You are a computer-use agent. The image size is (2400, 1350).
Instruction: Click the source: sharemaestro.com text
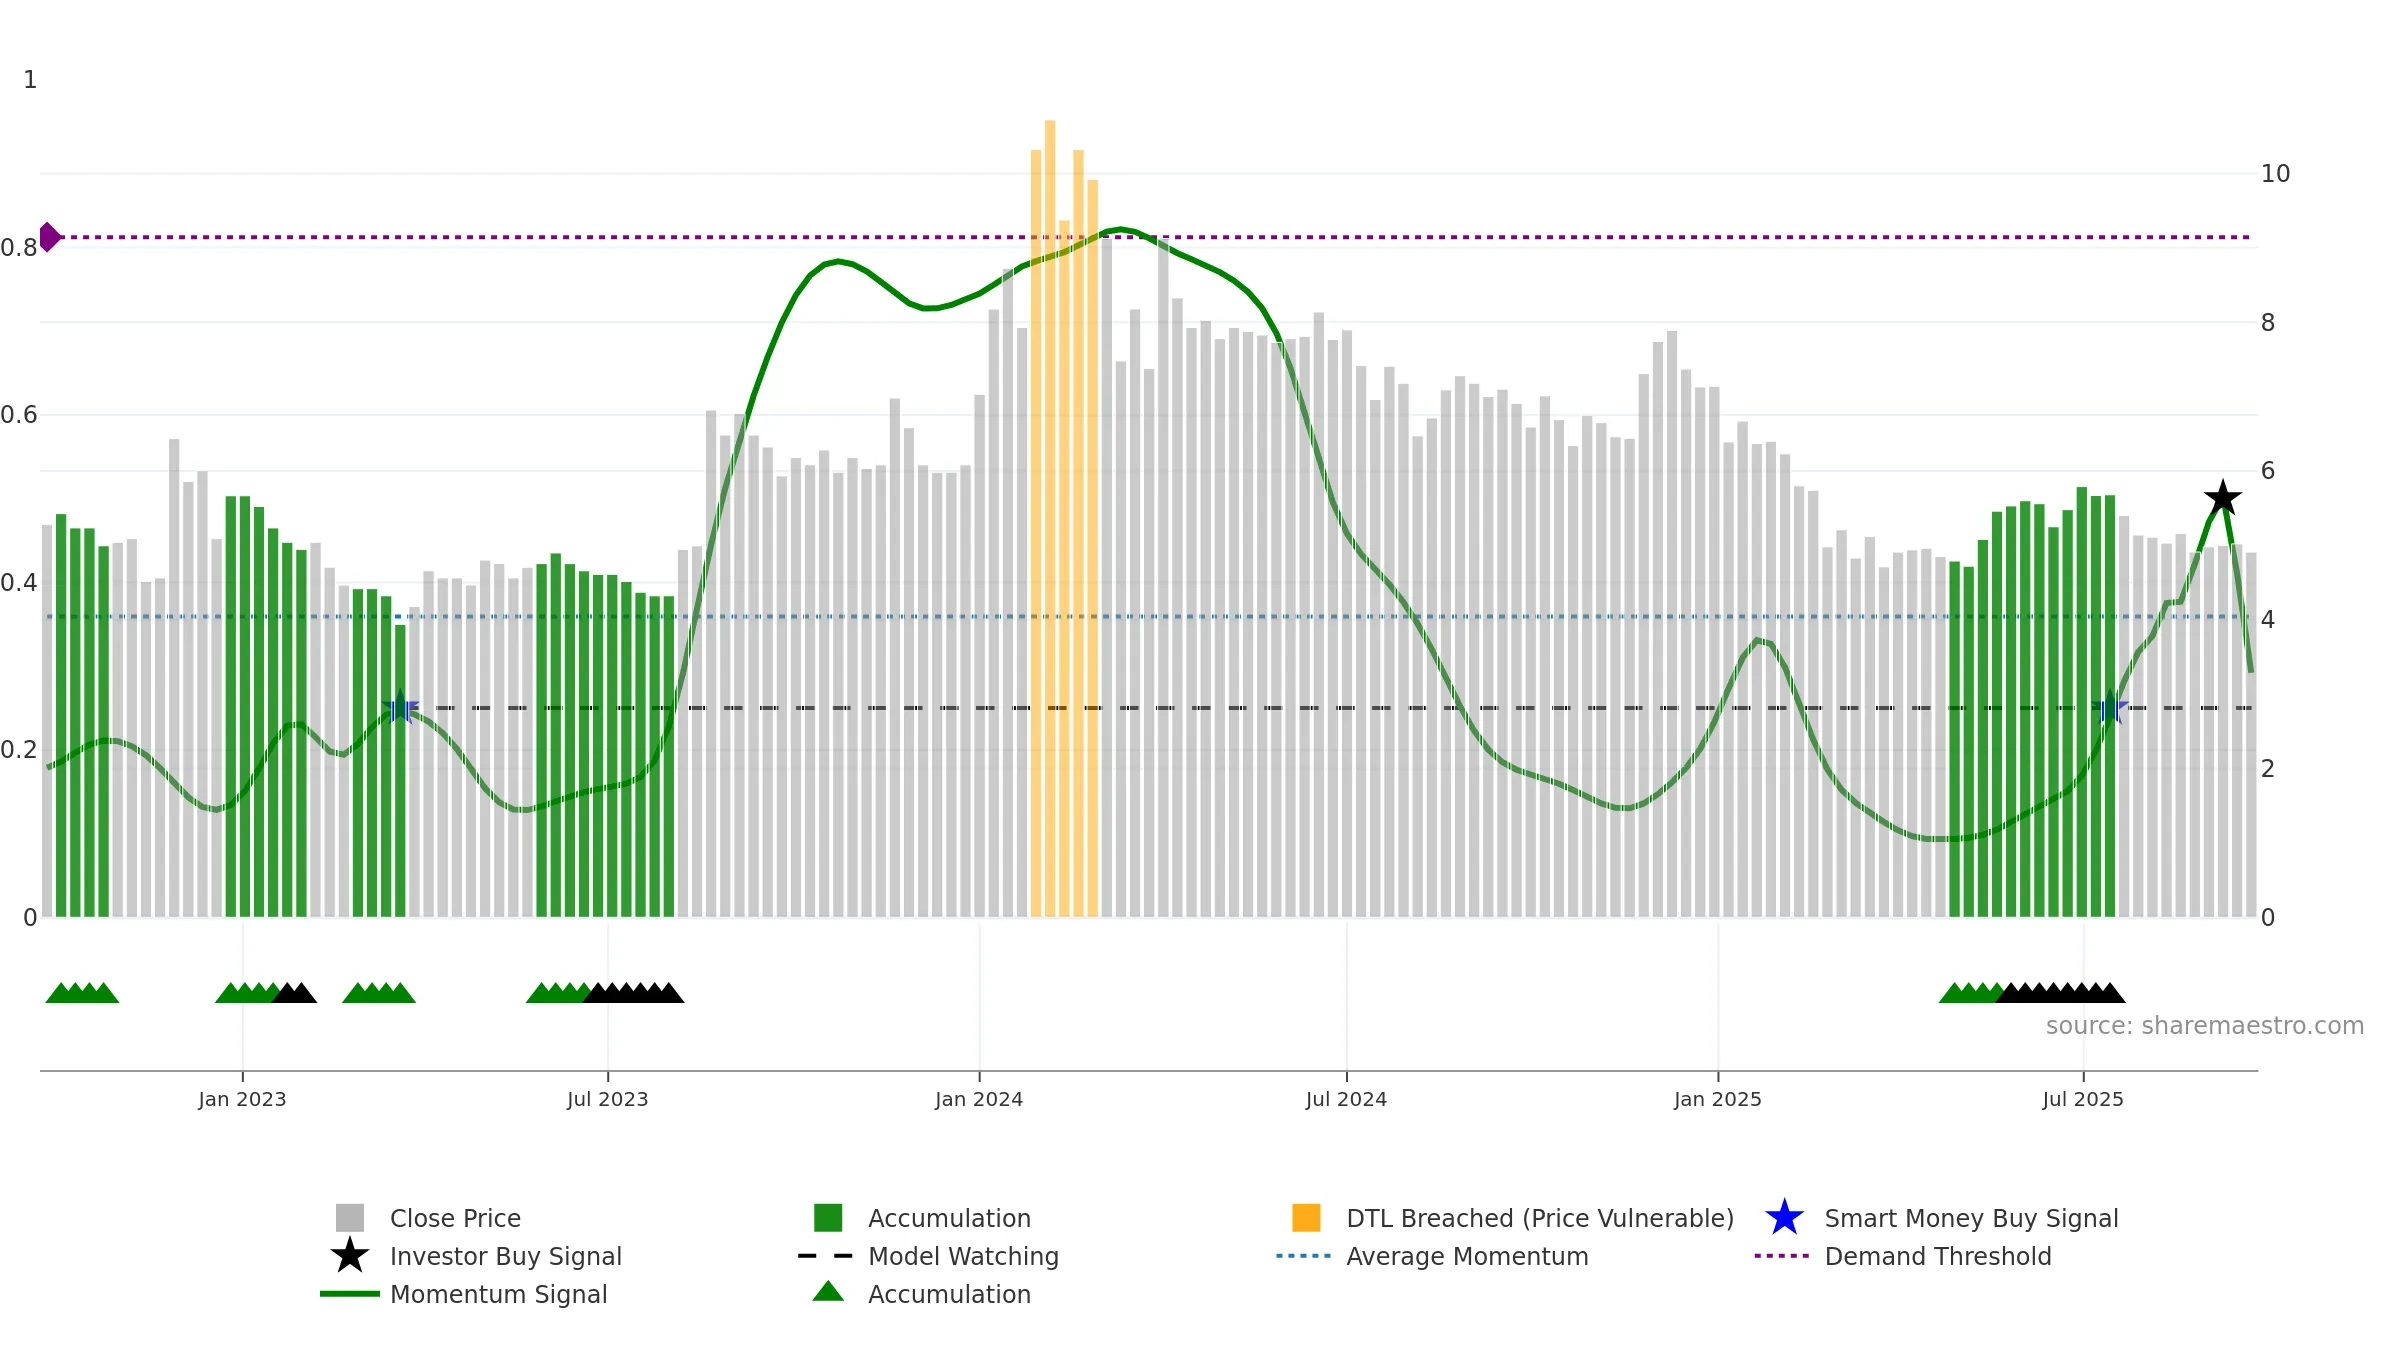pos(2205,1026)
